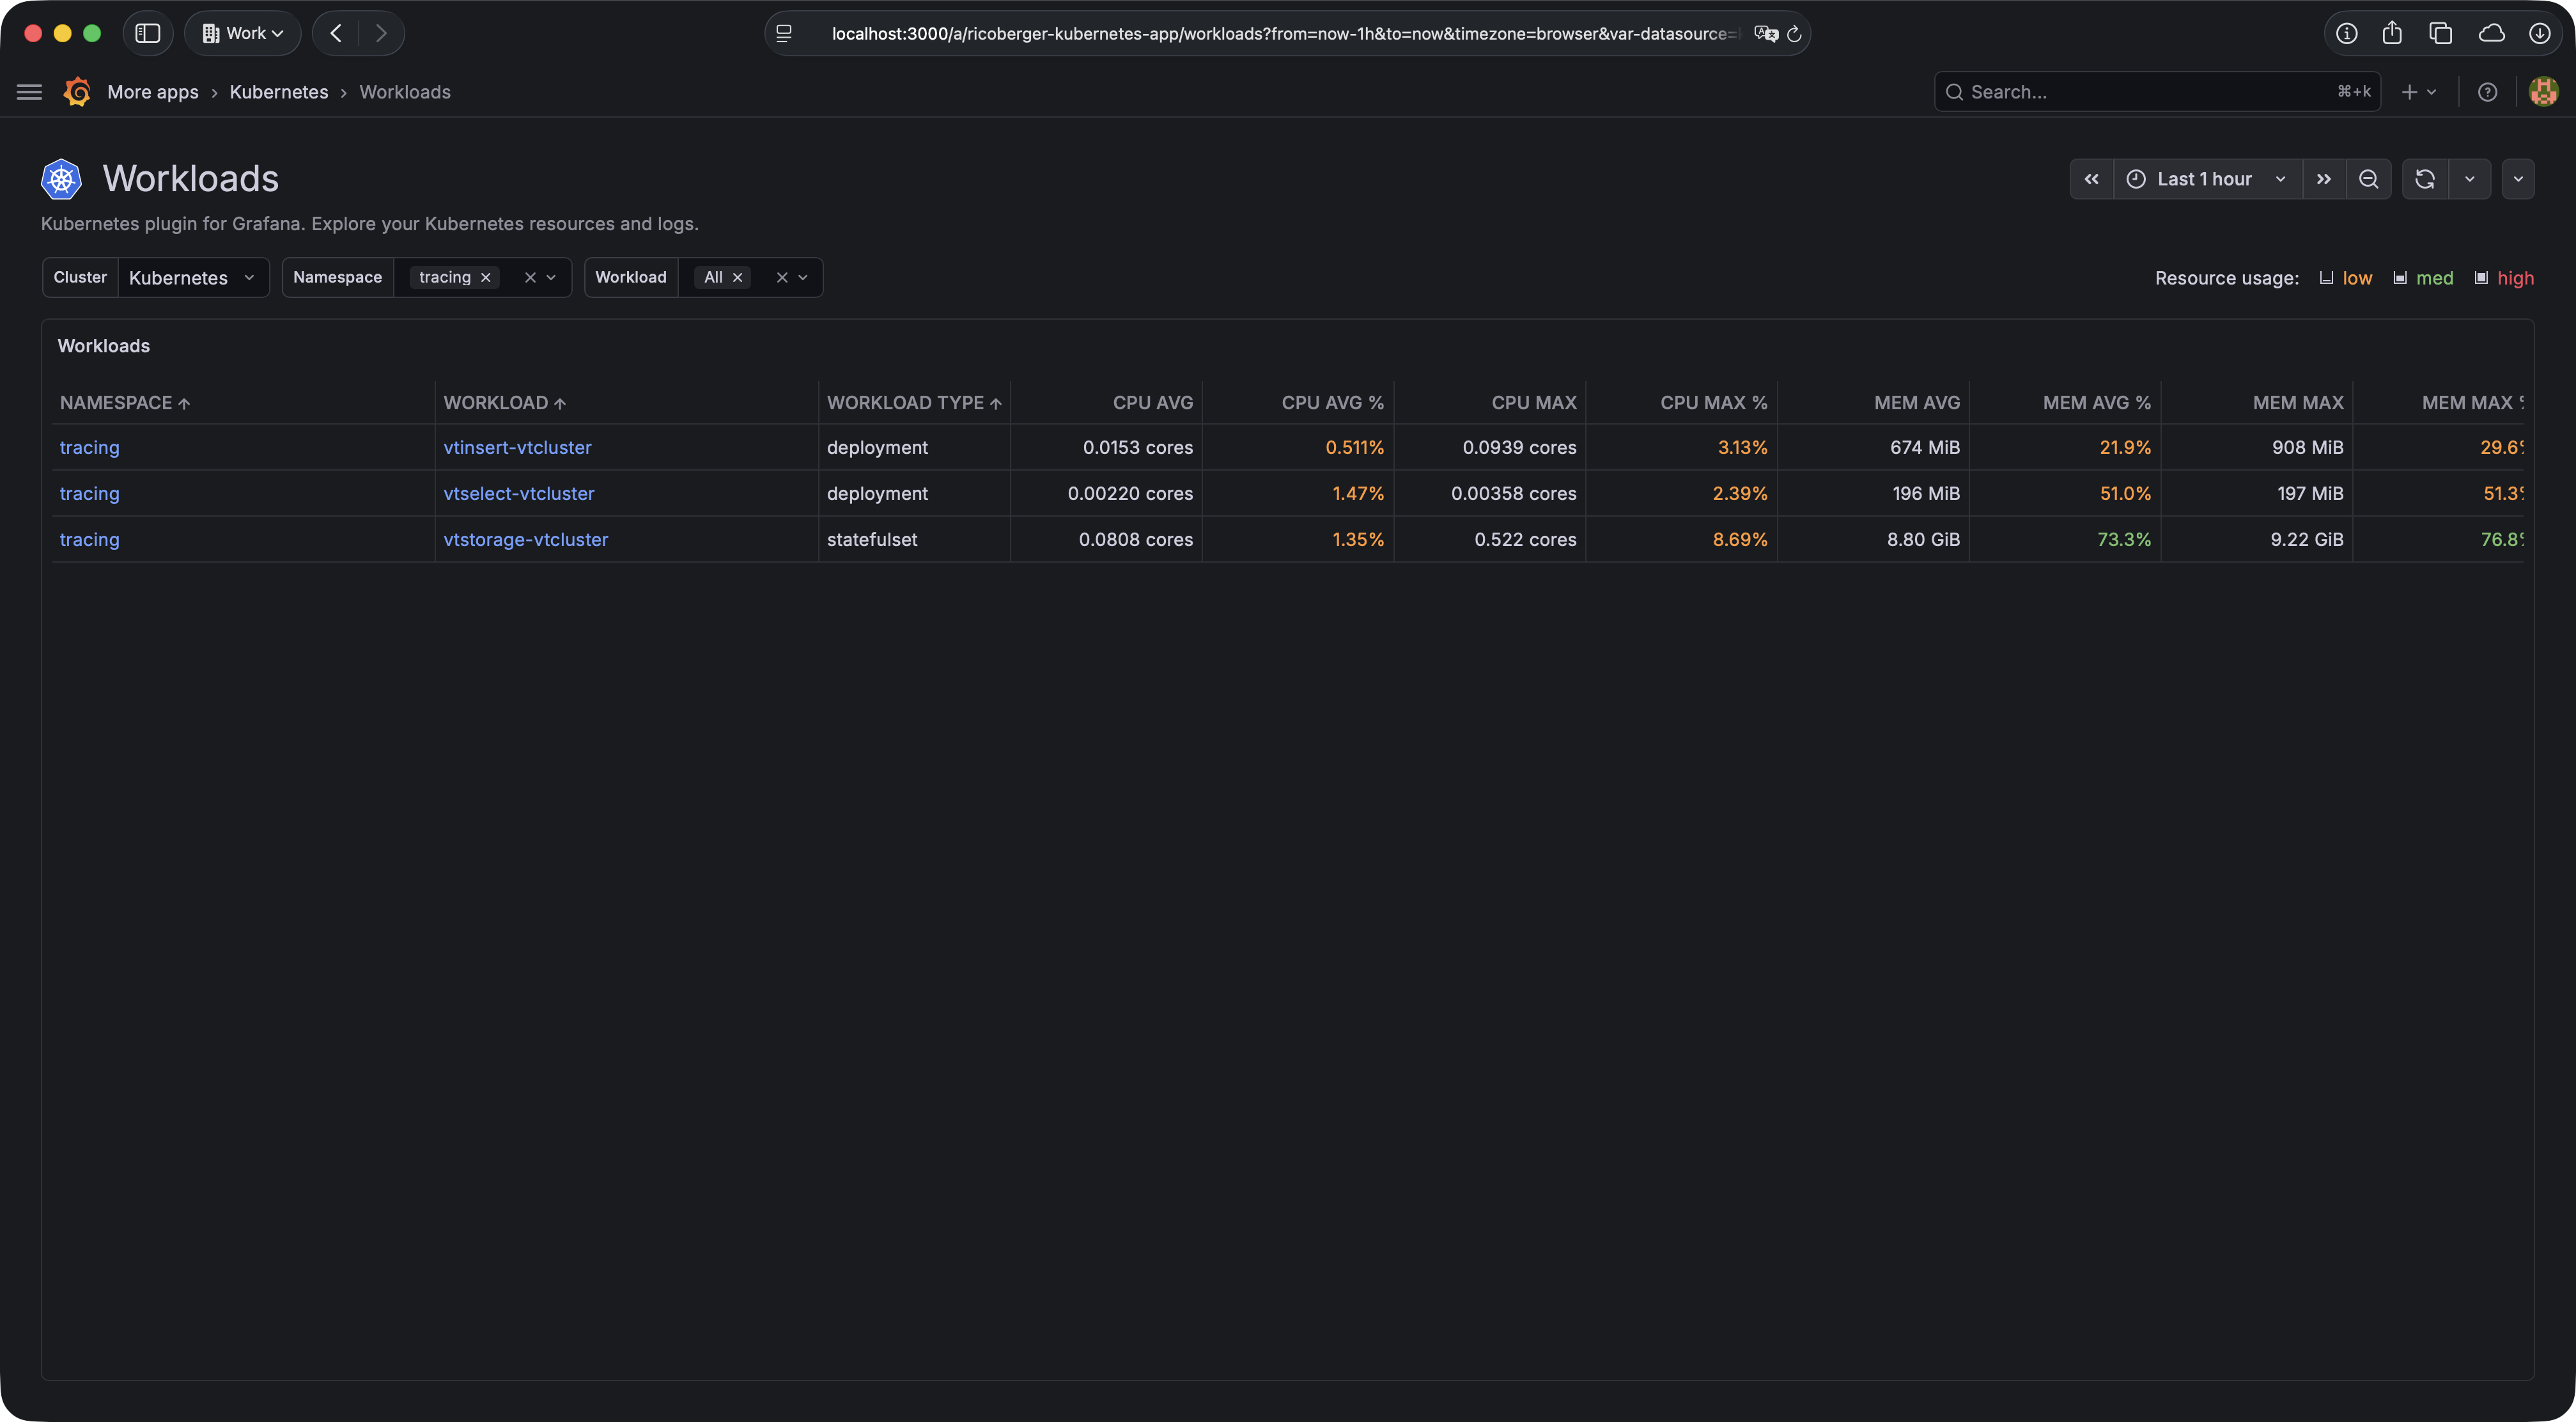Screen dimensions: 2576x1422
Task: Click the low resource usage legend marker
Action: coord(2326,278)
